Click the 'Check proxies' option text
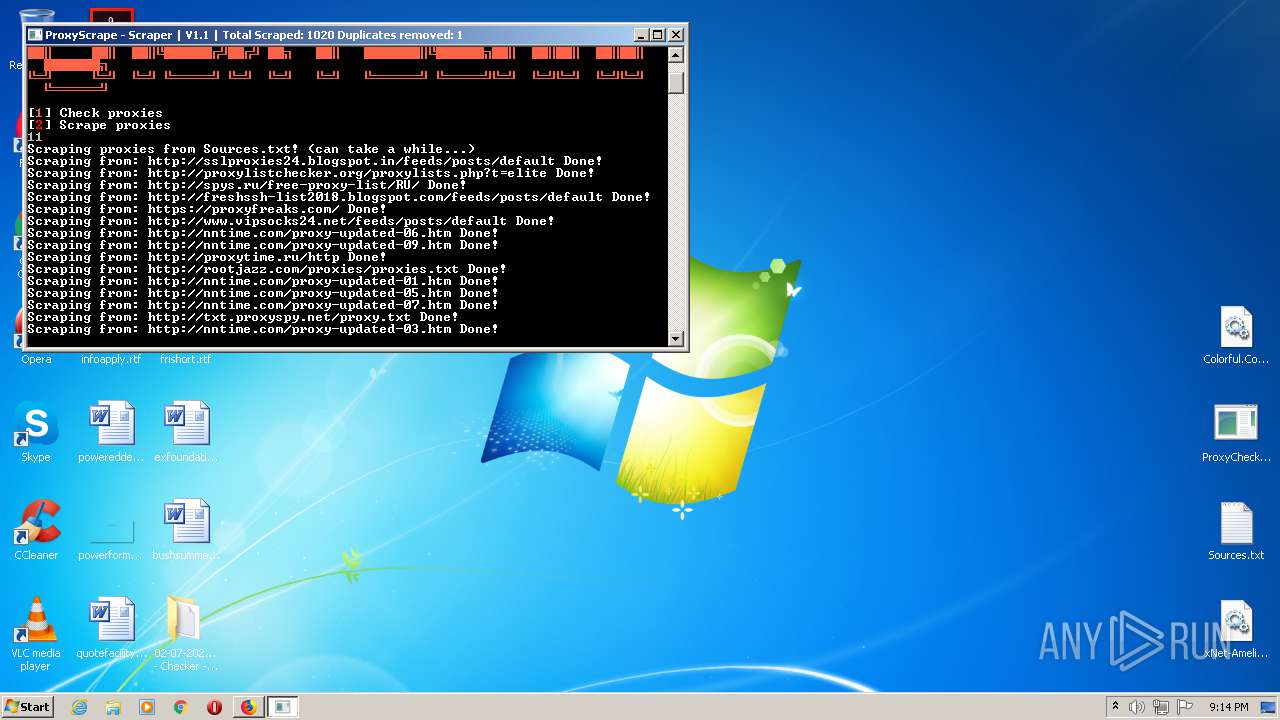The height and width of the screenshot is (720, 1280). pos(110,113)
